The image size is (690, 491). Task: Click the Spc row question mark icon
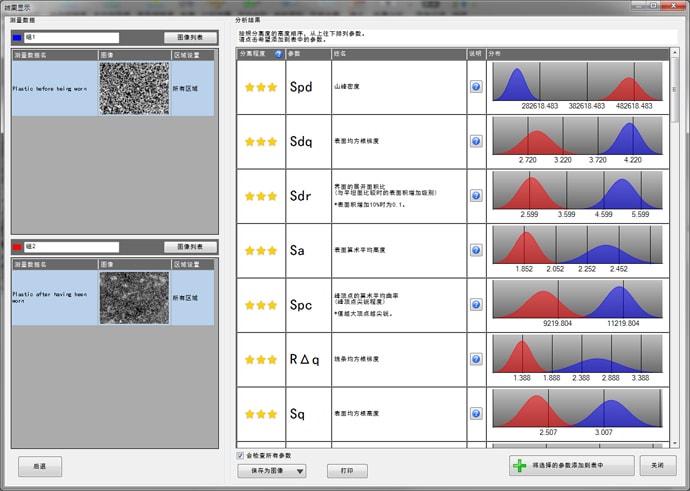pyautogui.click(x=476, y=305)
